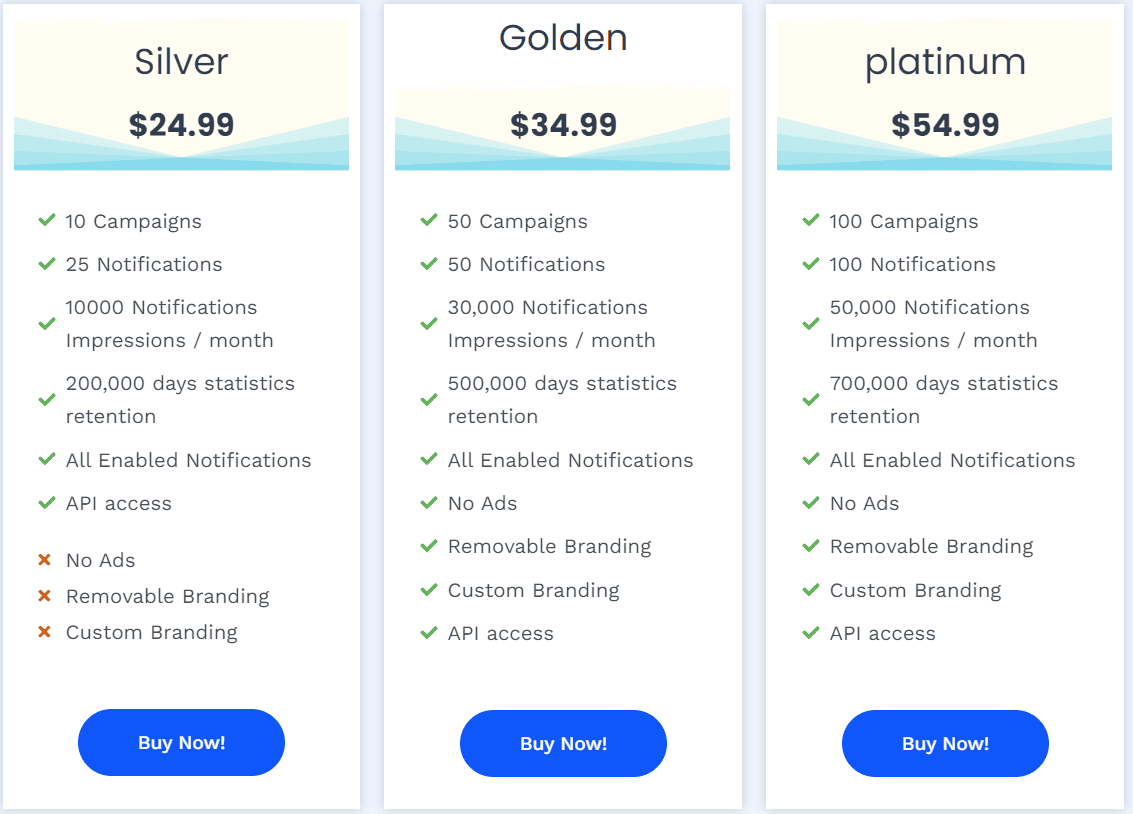
Task: Click the checkmark next to Silver's API access
Action: [x=46, y=504]
